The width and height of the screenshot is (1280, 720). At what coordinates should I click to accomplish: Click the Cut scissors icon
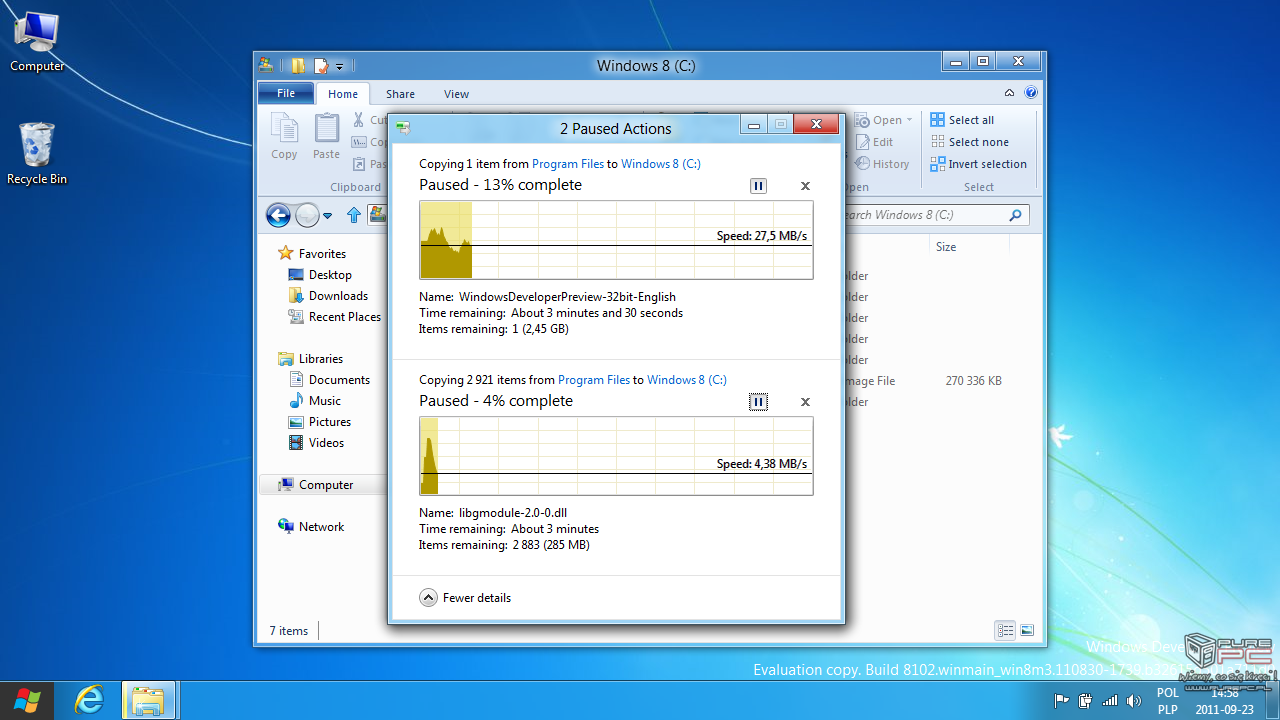(360, 120)
